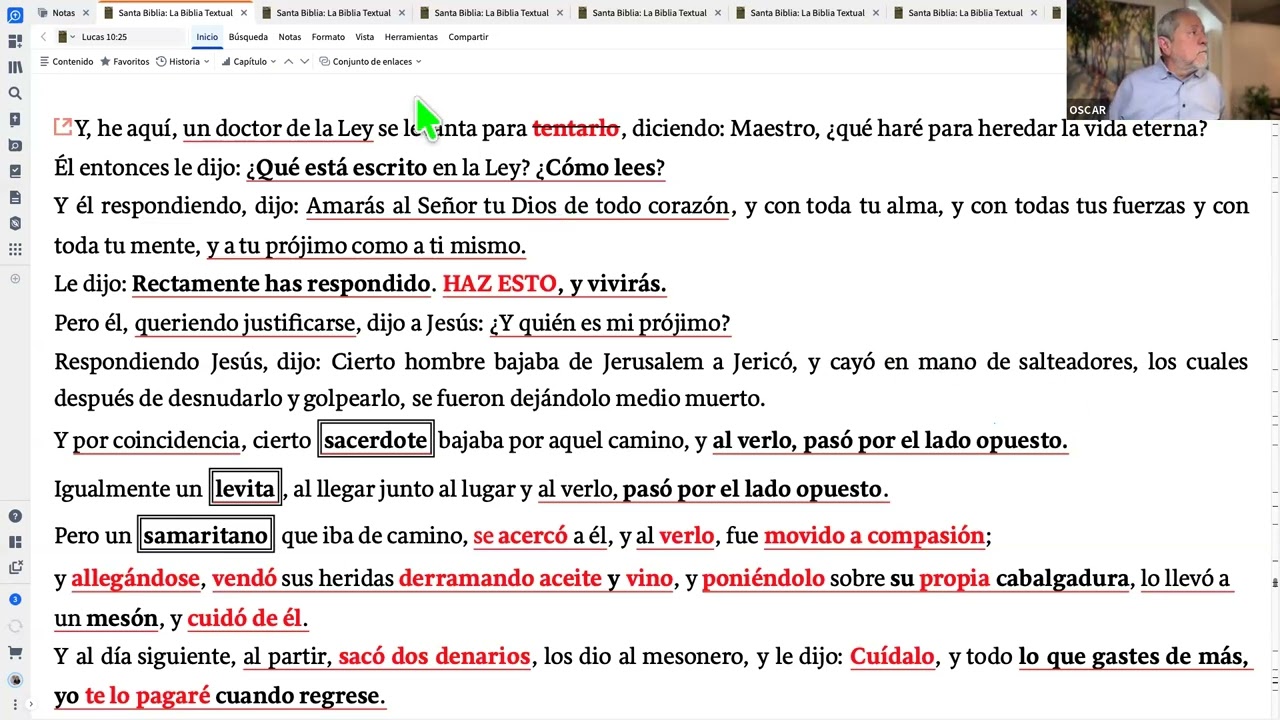The image size is (1280, 720).
Task: Select the Inicio menu tab
Action: click(207, 37)
